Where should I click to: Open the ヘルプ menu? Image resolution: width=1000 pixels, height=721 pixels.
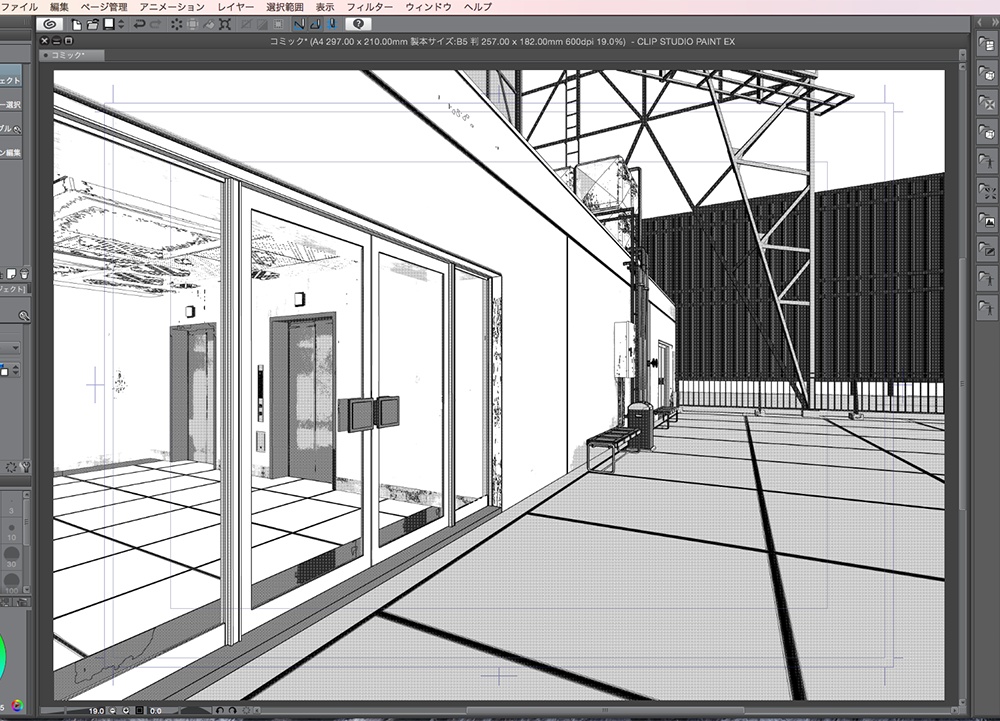coord(478,7)
